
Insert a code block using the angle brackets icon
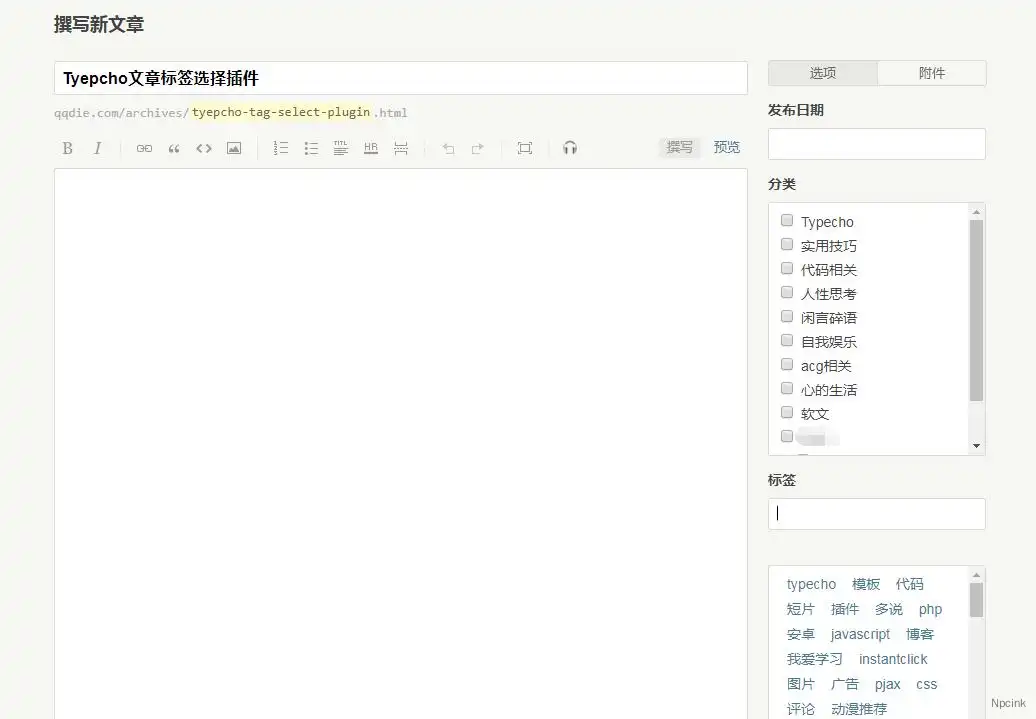pyautogui.click(x=204, y=148)
